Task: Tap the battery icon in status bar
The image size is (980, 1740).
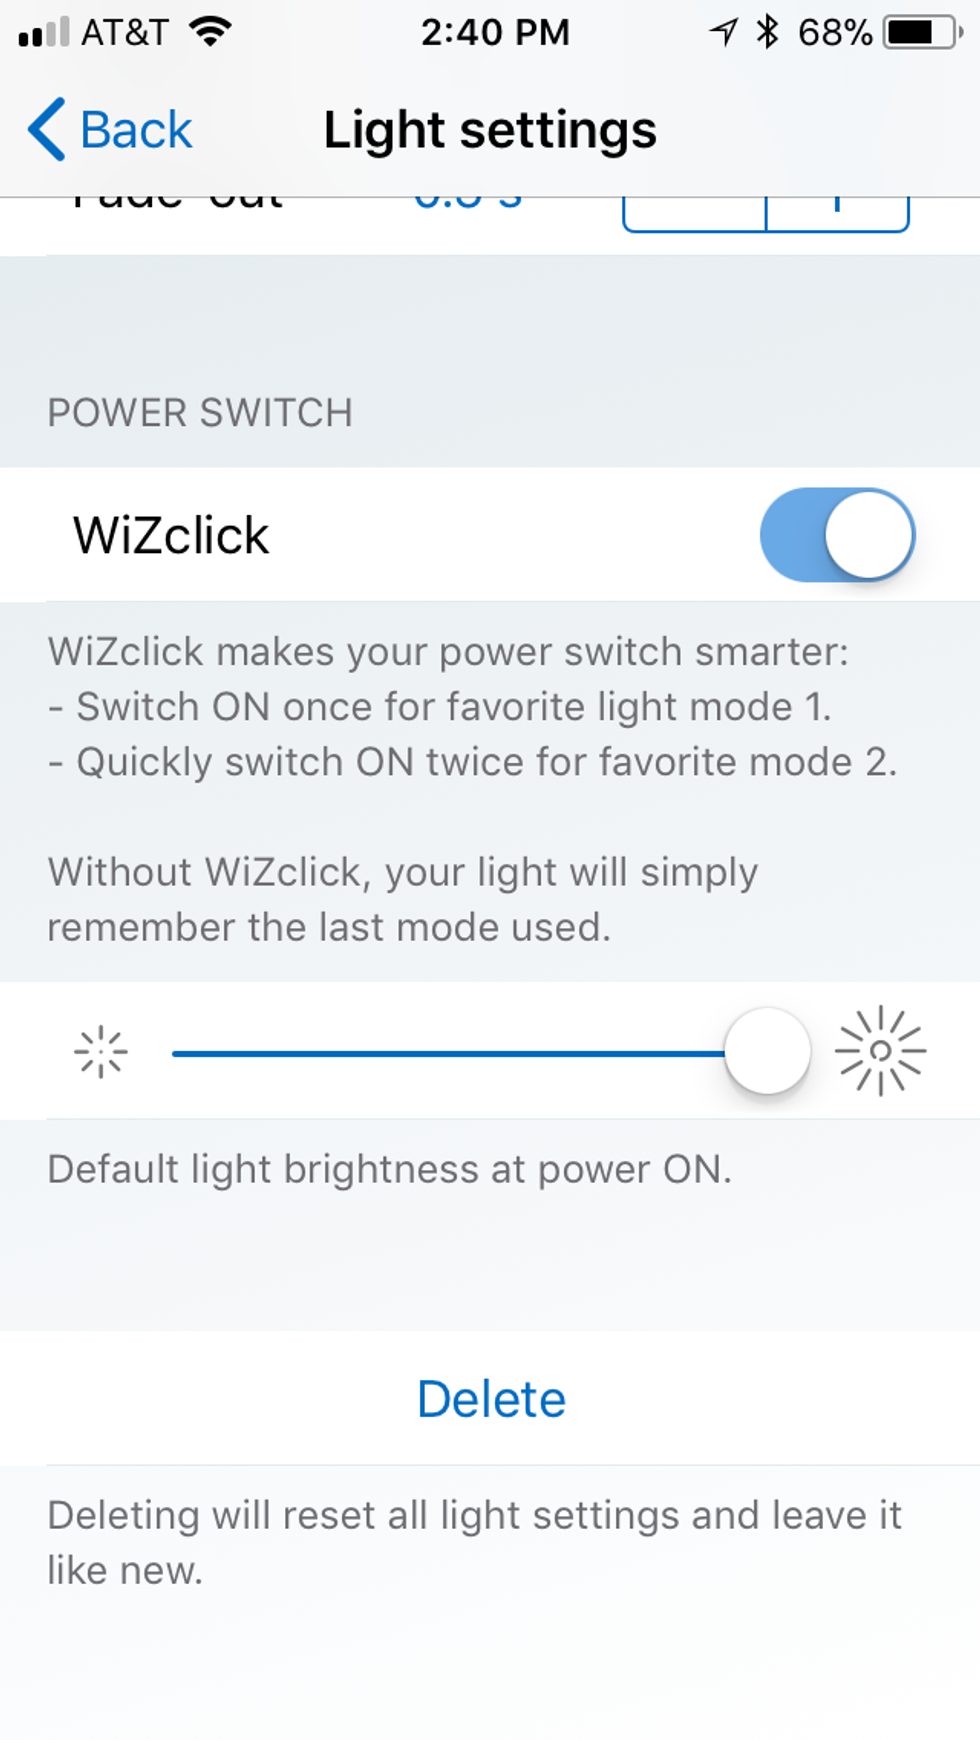Action: 921,32
